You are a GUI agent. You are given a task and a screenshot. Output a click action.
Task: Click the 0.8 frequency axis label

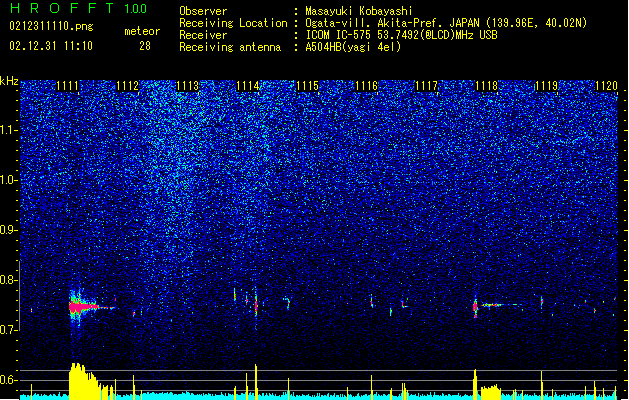9,280
